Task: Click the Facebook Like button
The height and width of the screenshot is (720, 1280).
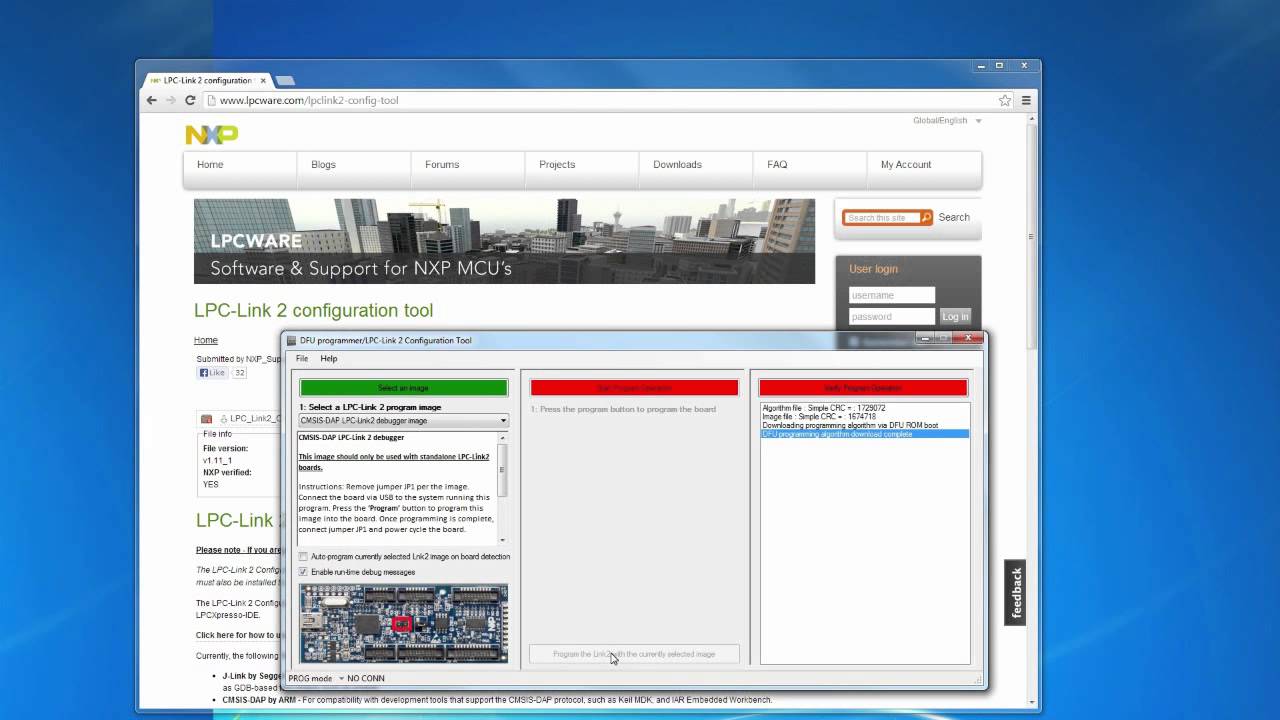Action: (x=212, y=373)
